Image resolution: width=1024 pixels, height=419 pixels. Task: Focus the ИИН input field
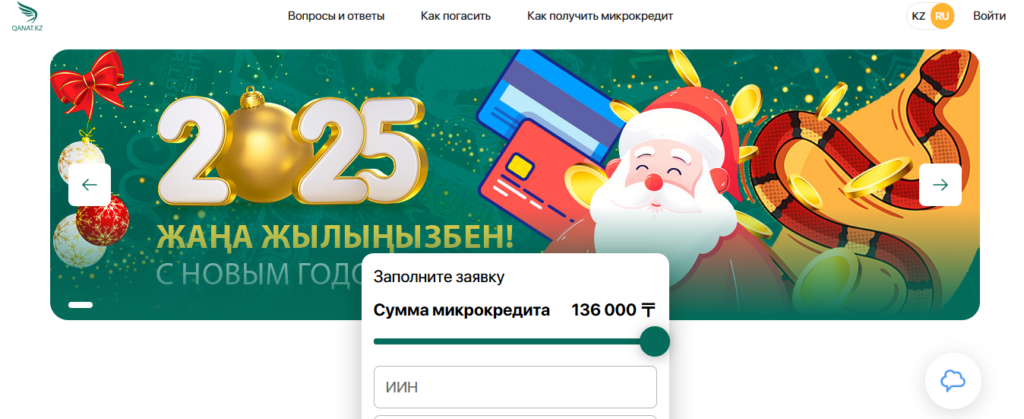(x=515, y=387)
